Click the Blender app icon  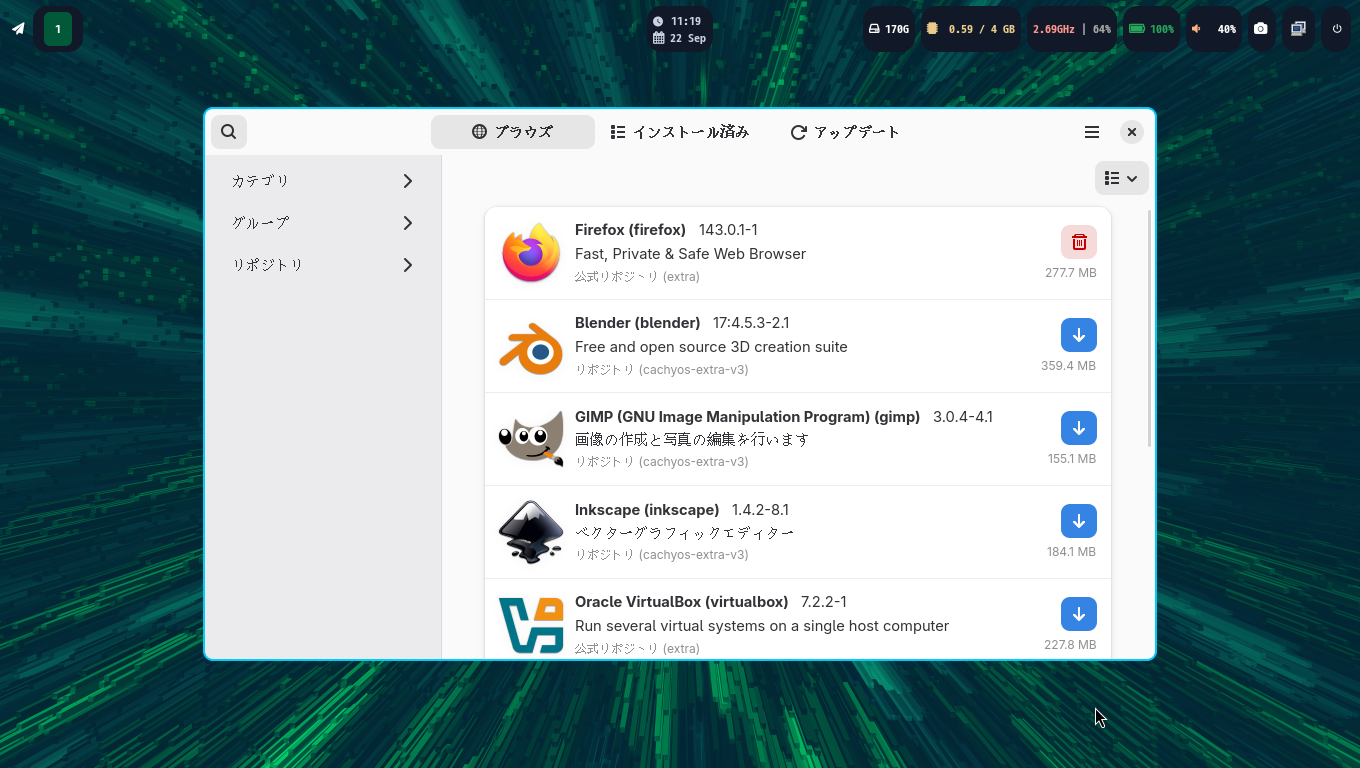click(531, 346)
